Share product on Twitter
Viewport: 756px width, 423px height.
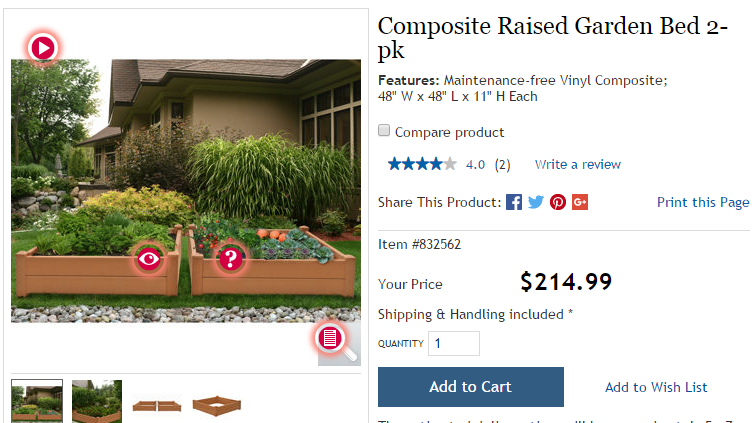point(536,202)
